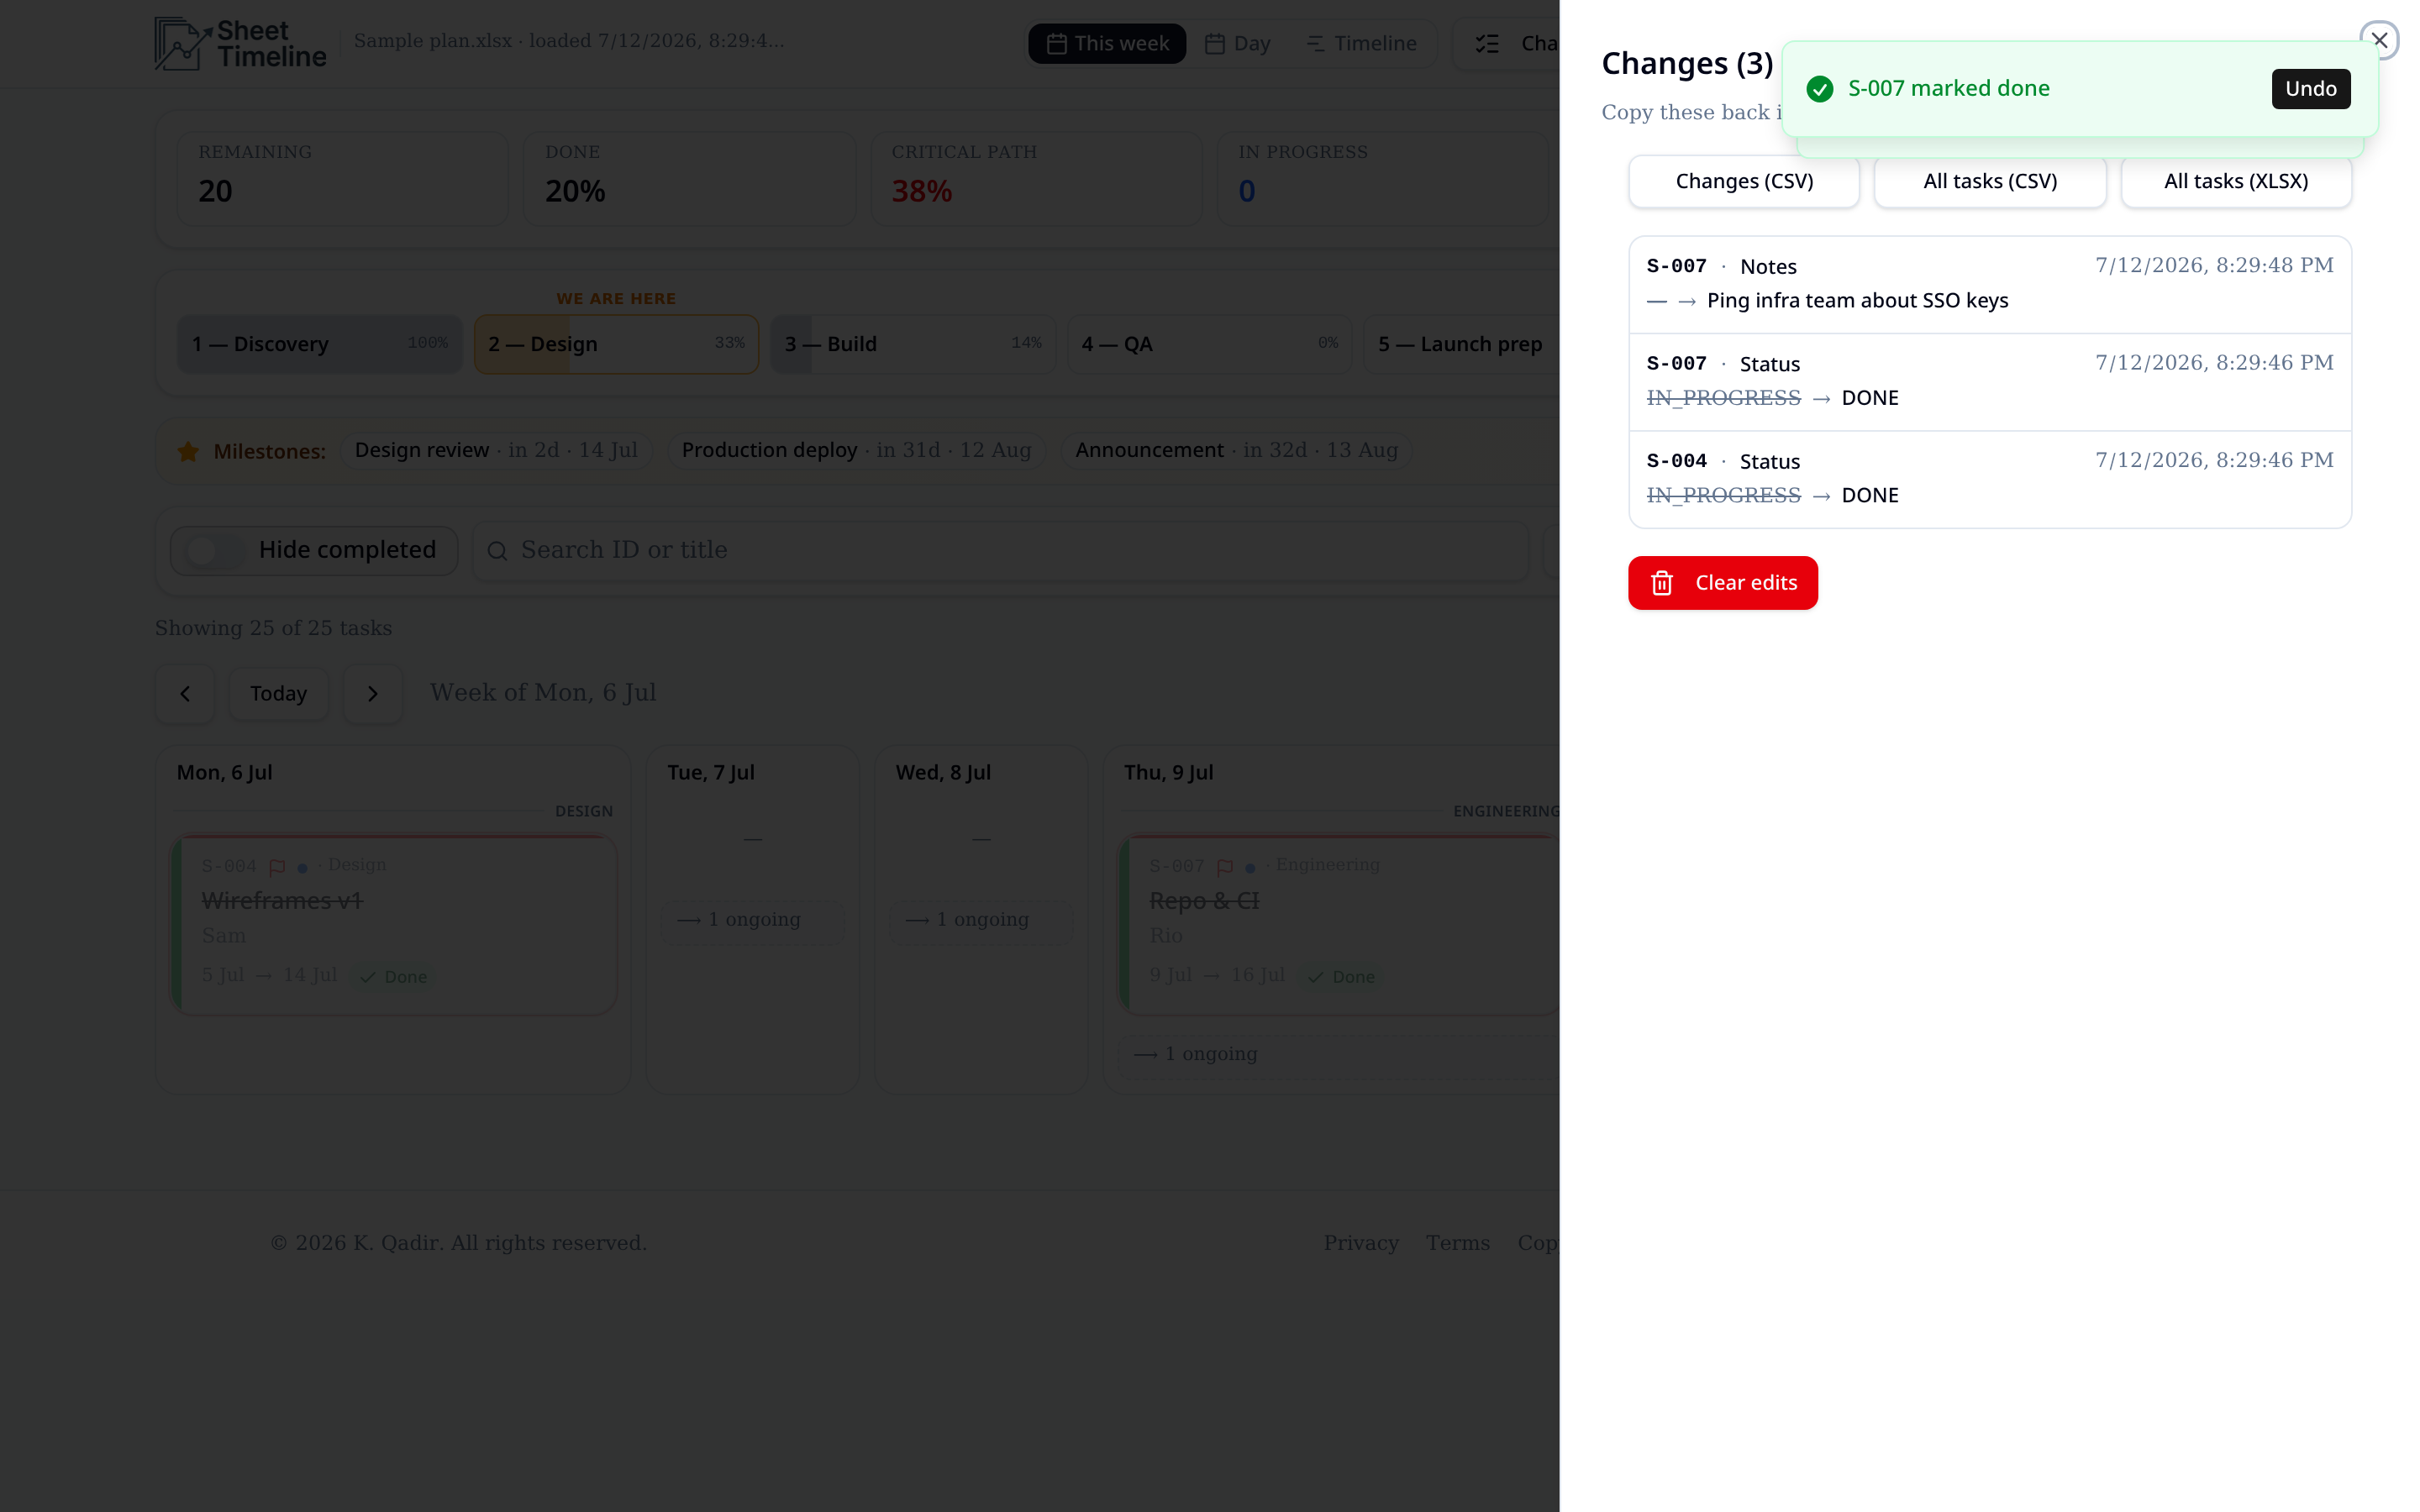Click the Milestones star icon
The width and height of the screenshot is (2420, 1512).
tap(188, 451)
